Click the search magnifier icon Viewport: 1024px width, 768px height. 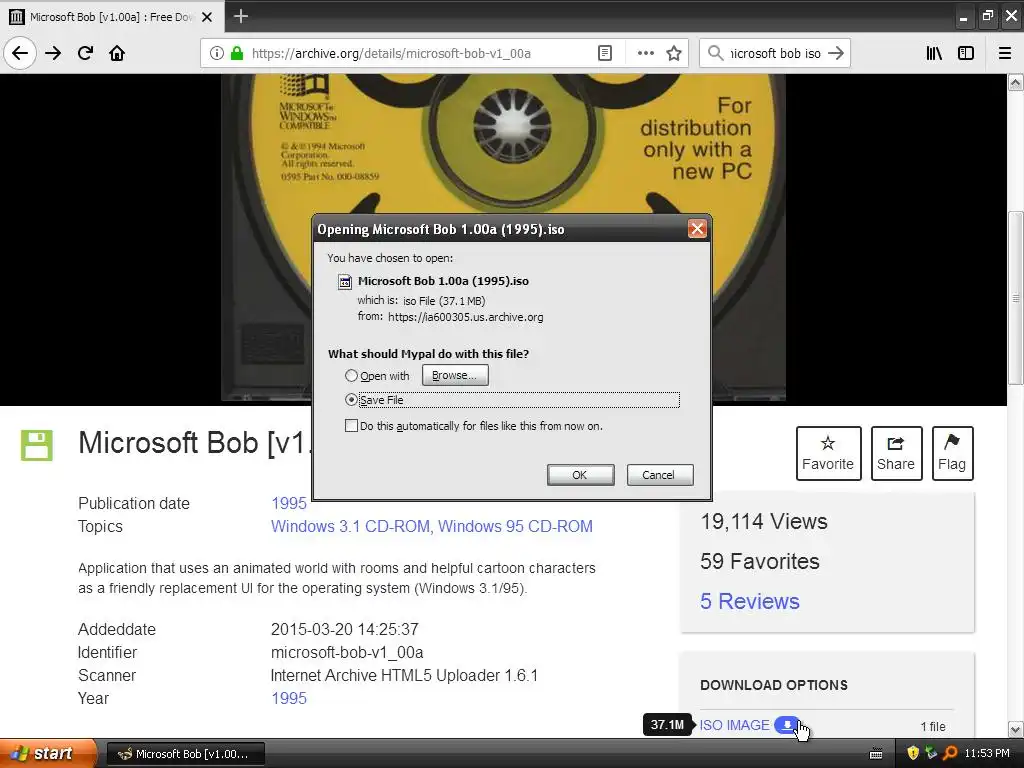coord(716,53)
